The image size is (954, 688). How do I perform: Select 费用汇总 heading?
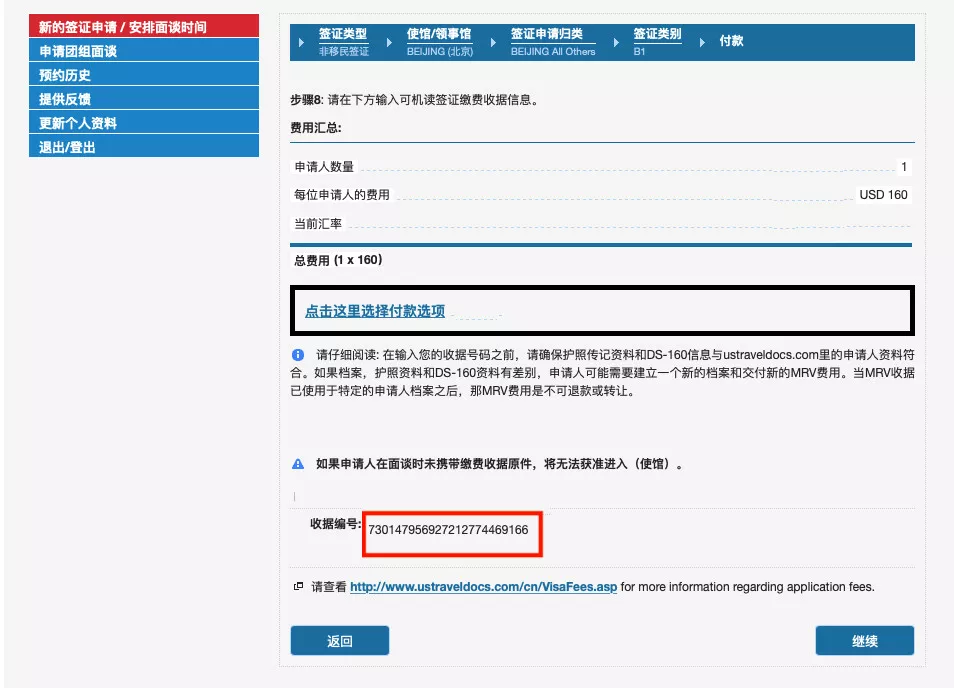[x=316, y=128]
